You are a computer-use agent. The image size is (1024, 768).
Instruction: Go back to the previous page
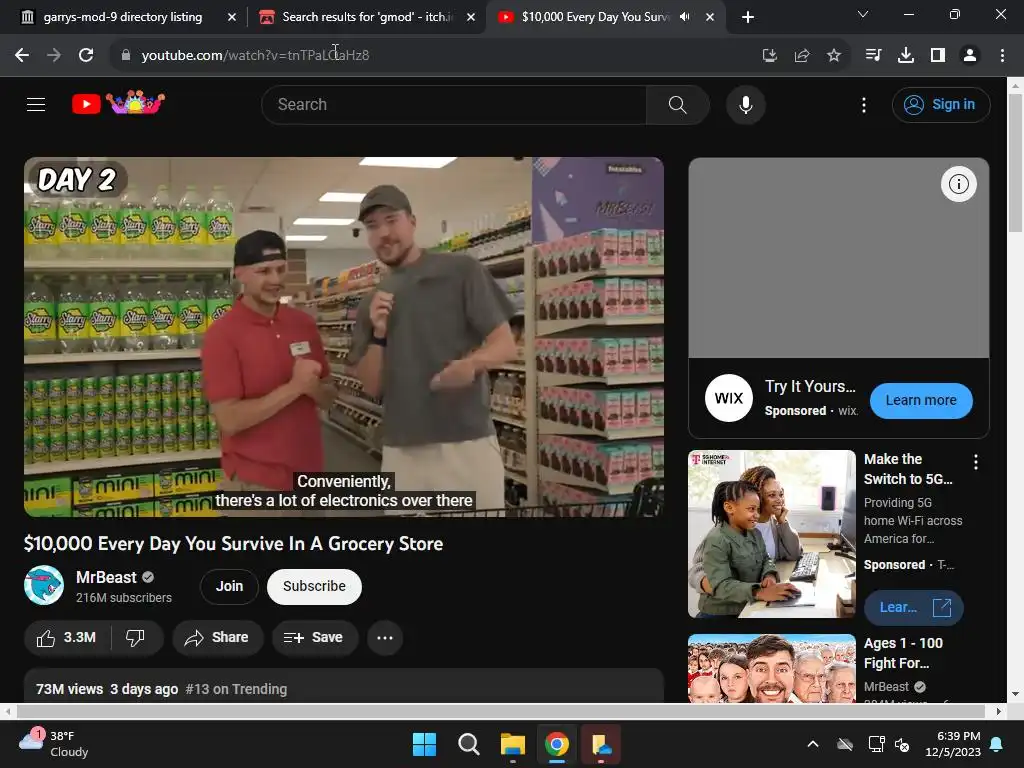pyautogui.click(x=22, y=55)
